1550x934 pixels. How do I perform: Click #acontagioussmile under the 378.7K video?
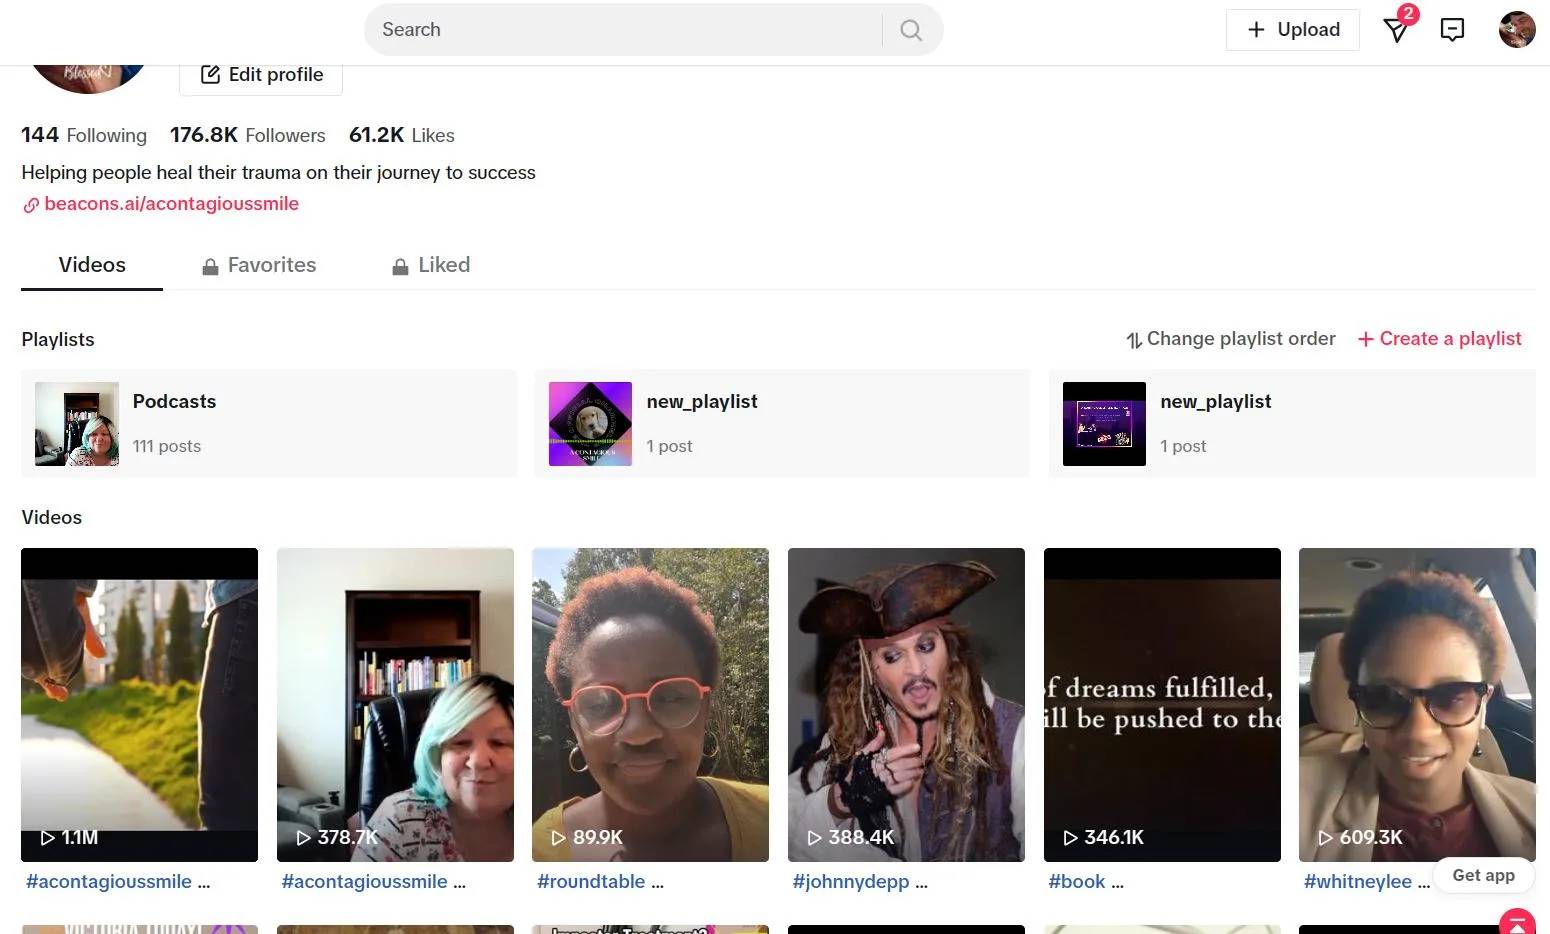(365, 882)
